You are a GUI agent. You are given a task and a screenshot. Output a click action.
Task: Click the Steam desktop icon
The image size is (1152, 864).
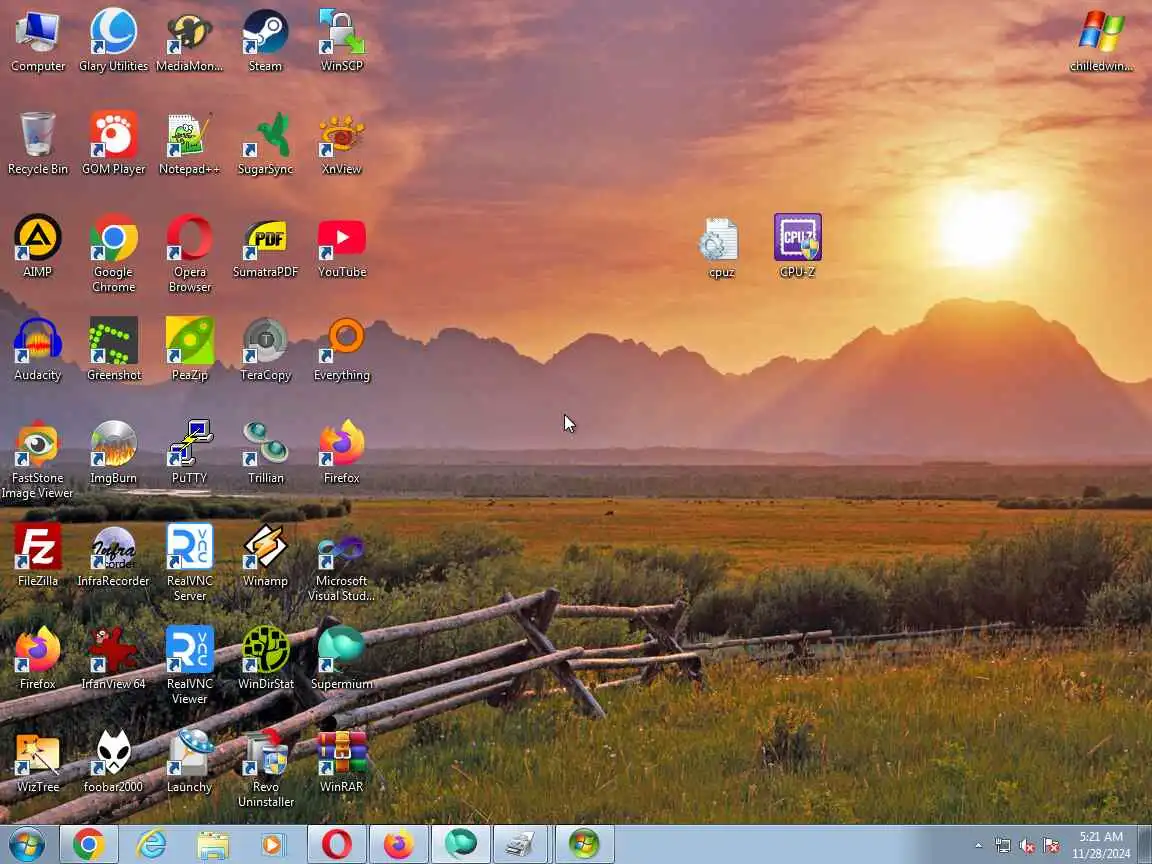click(x=265, y=41)
